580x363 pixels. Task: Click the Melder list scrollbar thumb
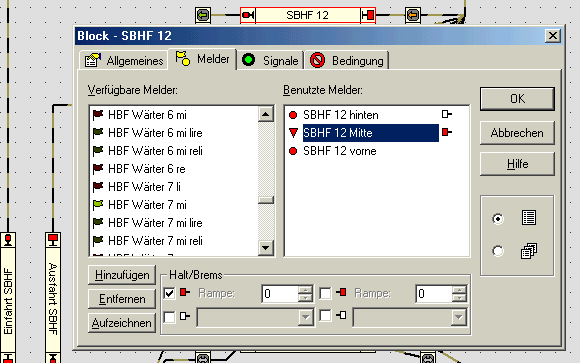tap(266, 200)
